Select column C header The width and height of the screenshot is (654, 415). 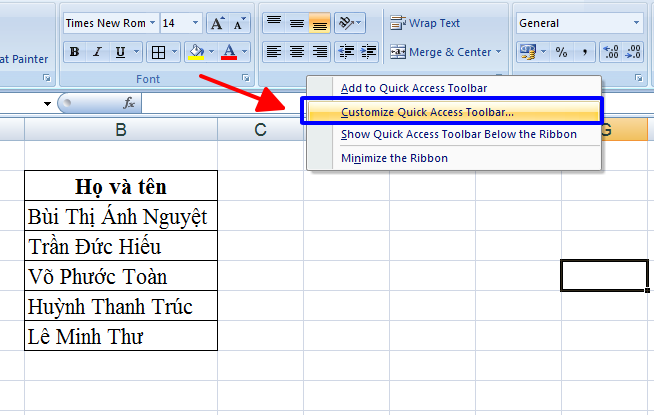260,130
